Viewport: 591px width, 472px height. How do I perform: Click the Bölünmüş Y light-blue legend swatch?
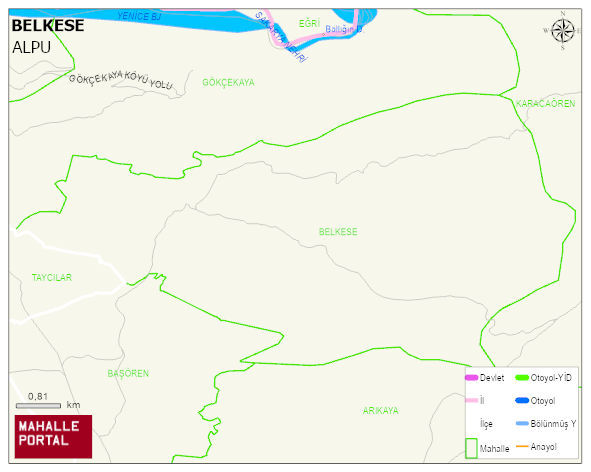point(522,423)
